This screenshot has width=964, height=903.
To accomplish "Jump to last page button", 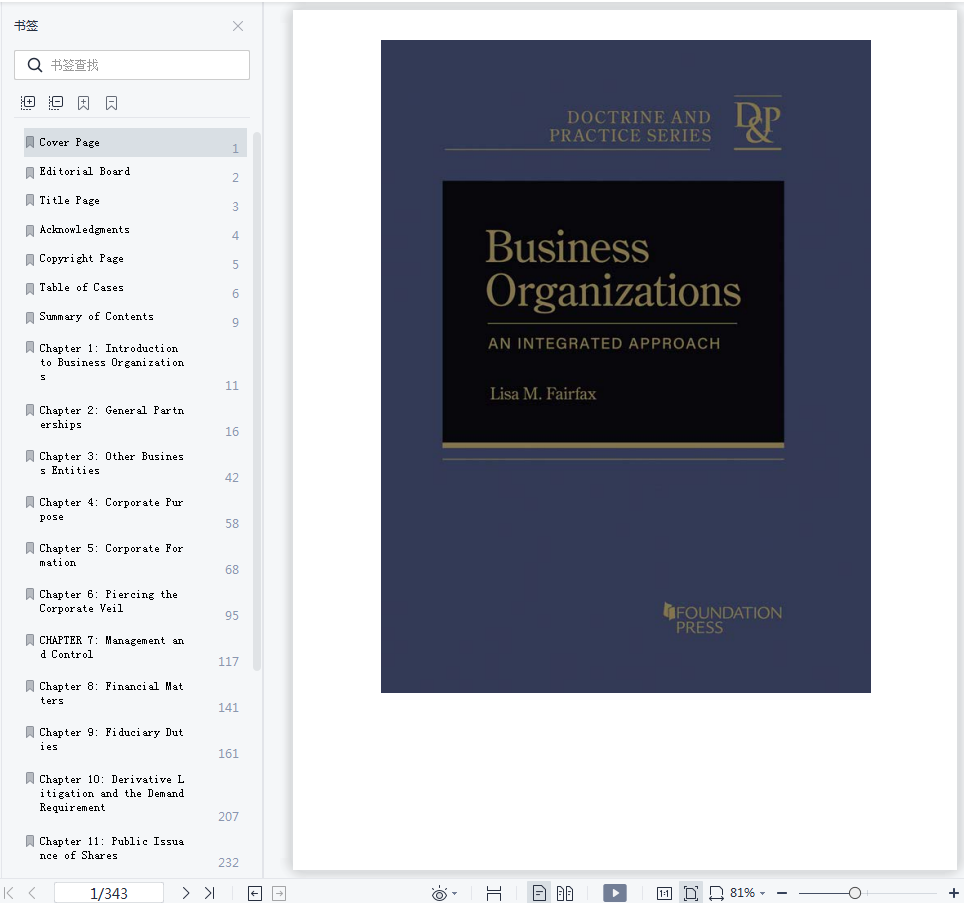I will click(210, 893).
